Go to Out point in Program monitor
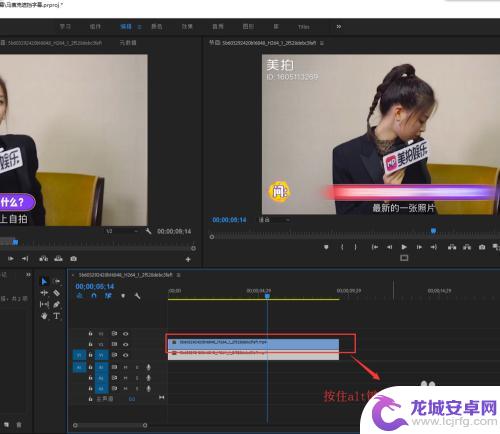Screen dimensions: 500x434 (x=434, y=247)
